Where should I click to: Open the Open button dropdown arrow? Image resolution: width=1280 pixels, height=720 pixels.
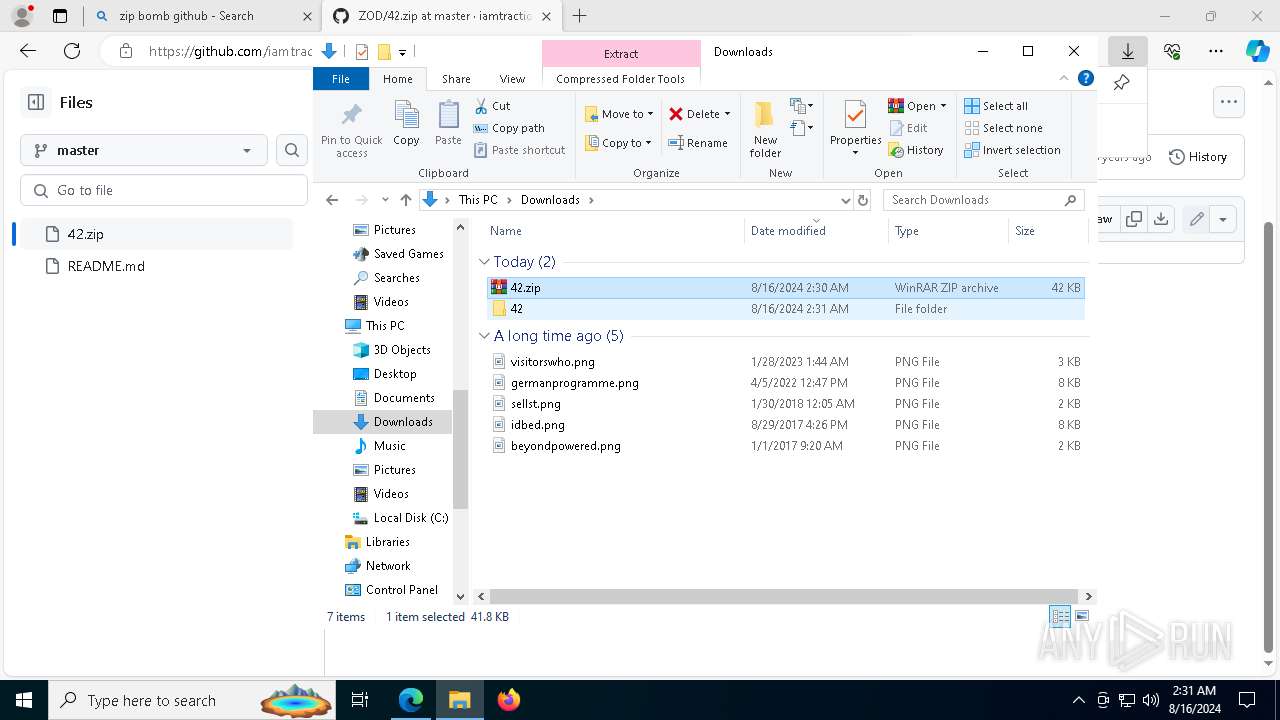point(943,106)
